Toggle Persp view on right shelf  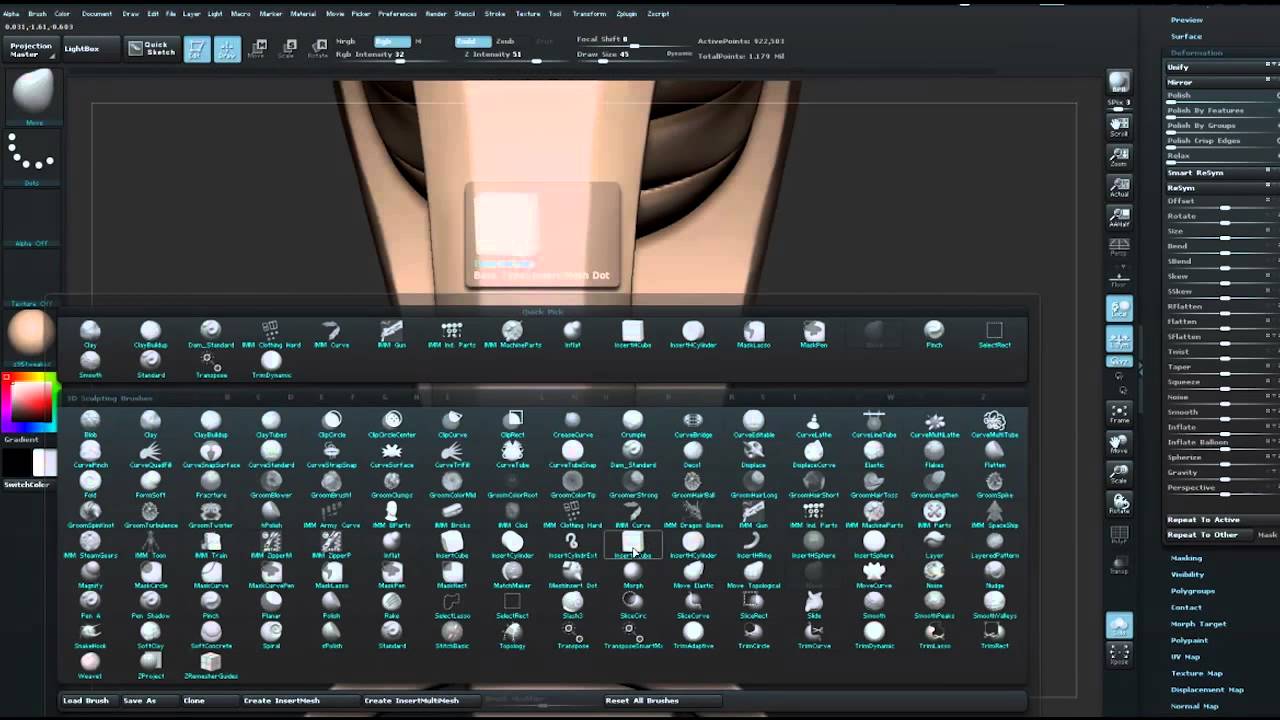(1119, 247)
